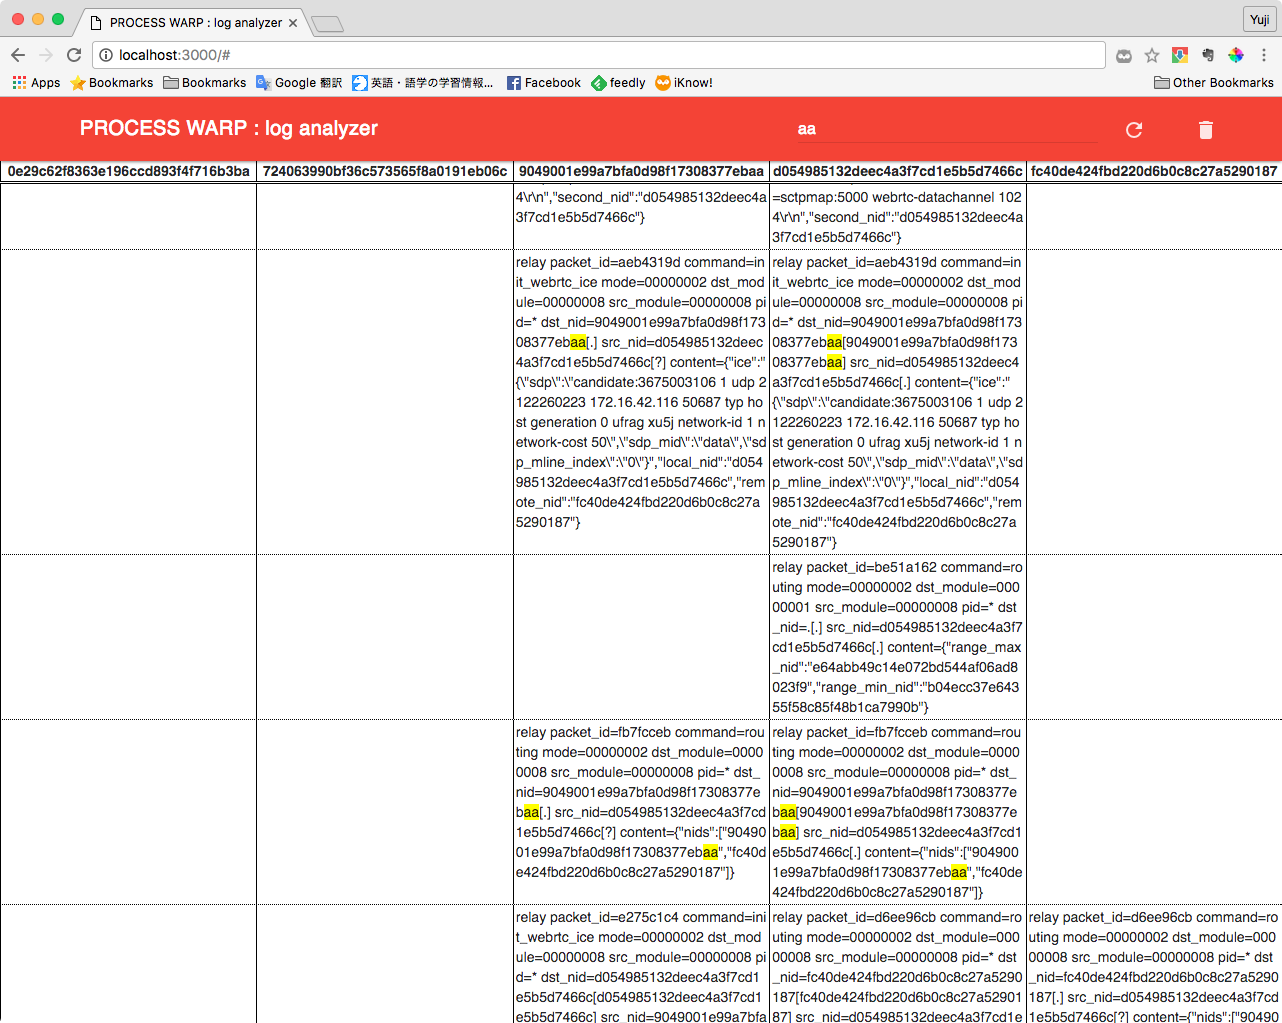Click the search field containing 'aa'

coord(945,129)
